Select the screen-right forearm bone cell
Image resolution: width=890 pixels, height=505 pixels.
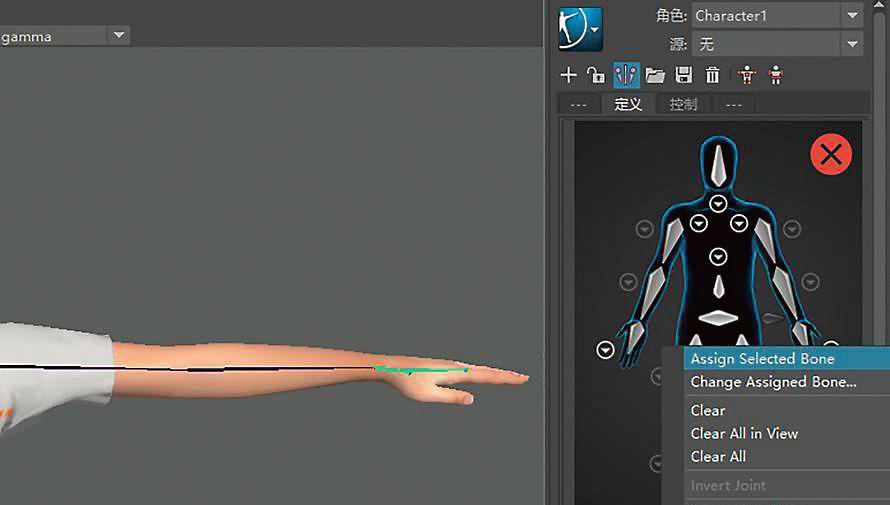[x=785, y=291]
